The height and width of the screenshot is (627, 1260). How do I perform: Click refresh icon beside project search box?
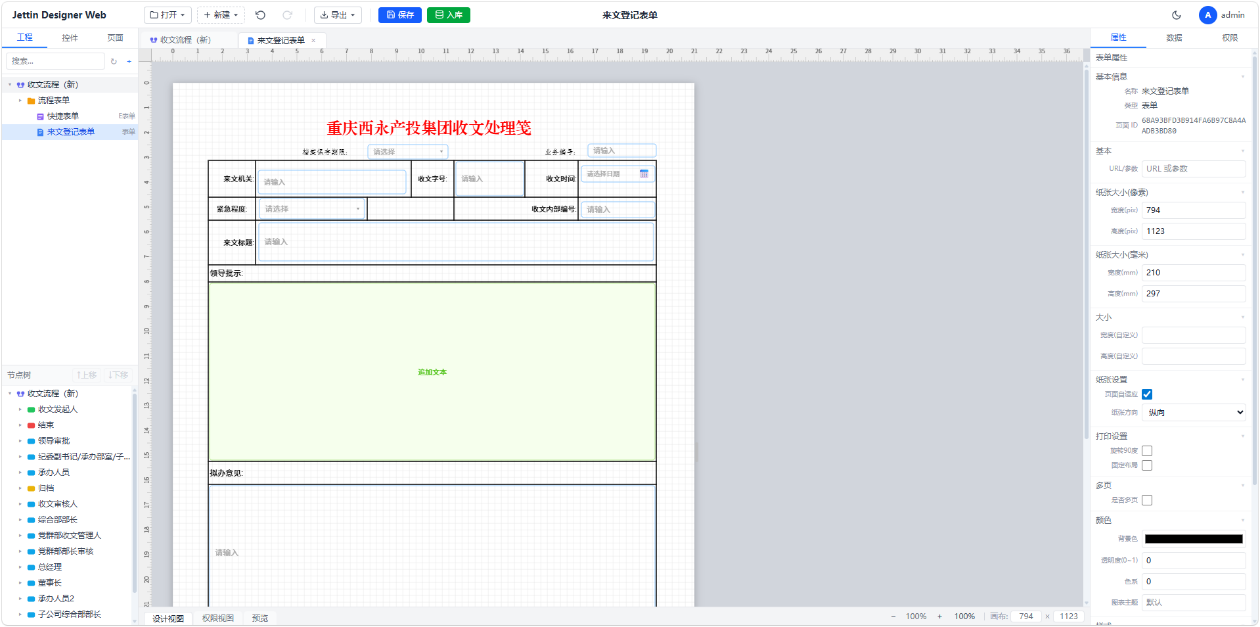click(113, 62)
